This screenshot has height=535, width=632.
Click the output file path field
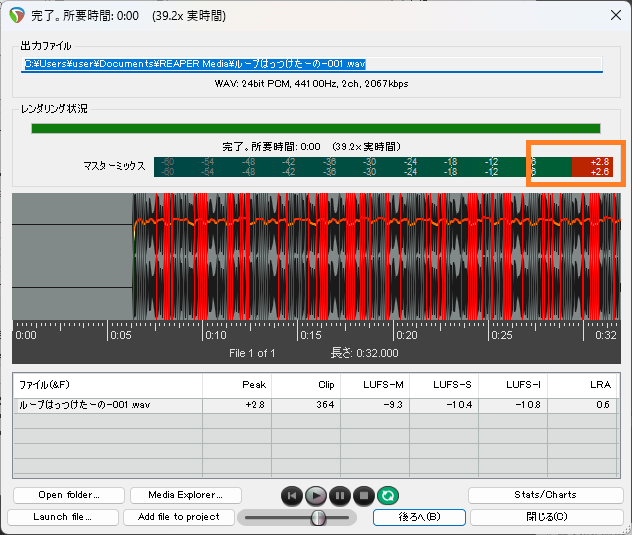click(312, 64)
